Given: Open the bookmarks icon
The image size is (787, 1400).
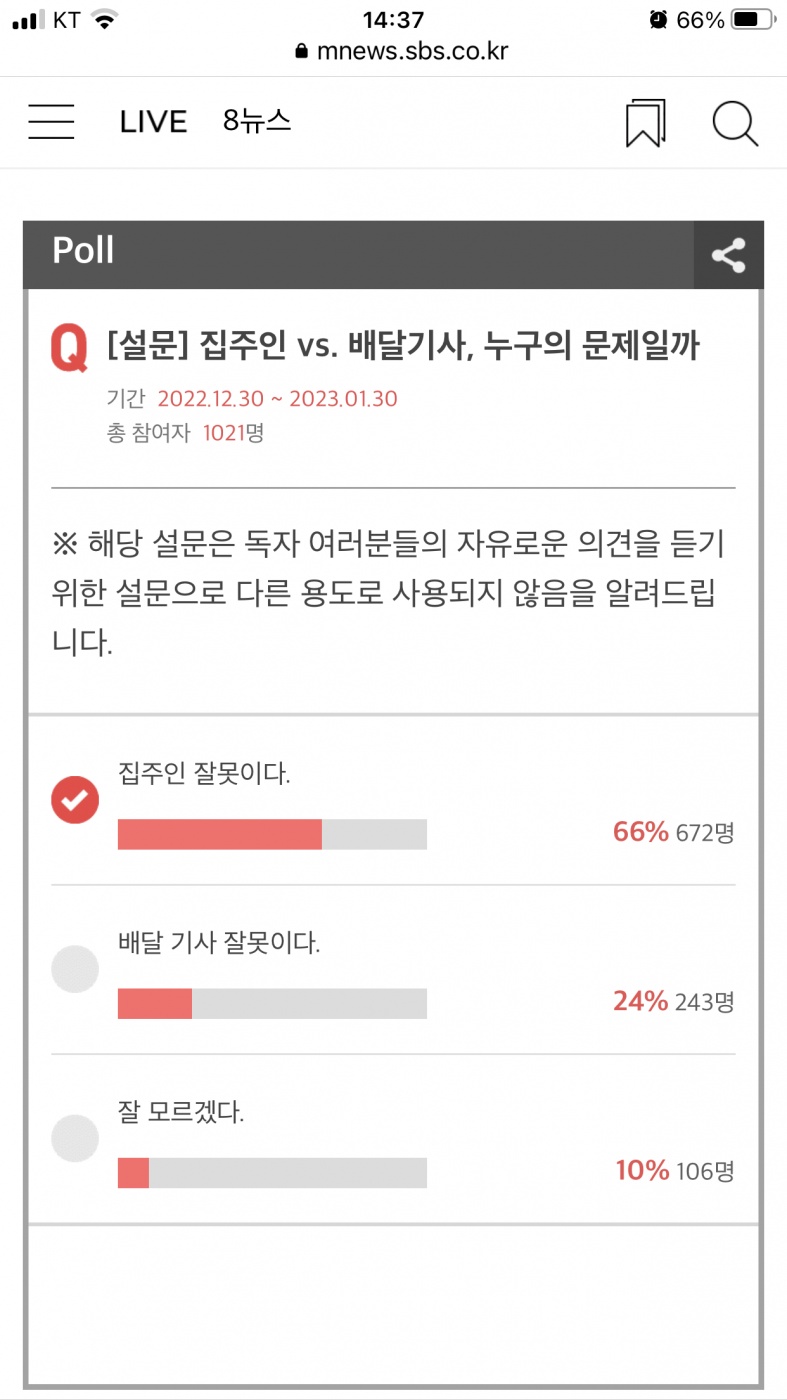Looking at the screenshot, I should tap(646, 123).
